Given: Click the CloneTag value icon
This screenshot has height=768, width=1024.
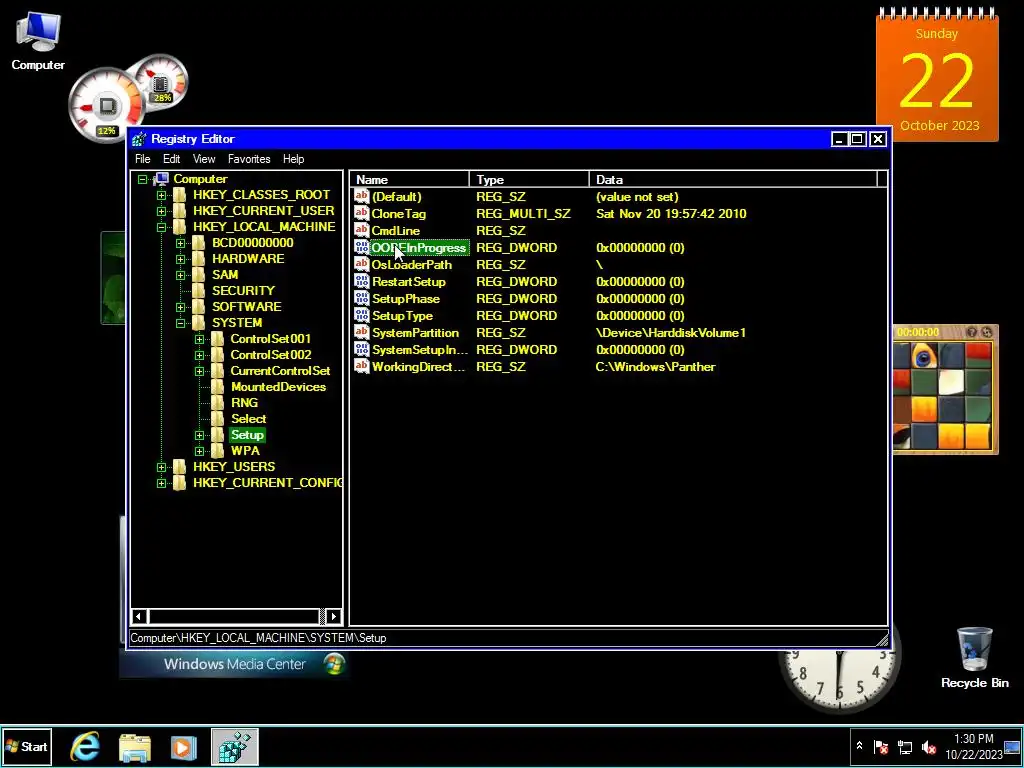Looking at the screenshot, I should [x=361, y=213].
